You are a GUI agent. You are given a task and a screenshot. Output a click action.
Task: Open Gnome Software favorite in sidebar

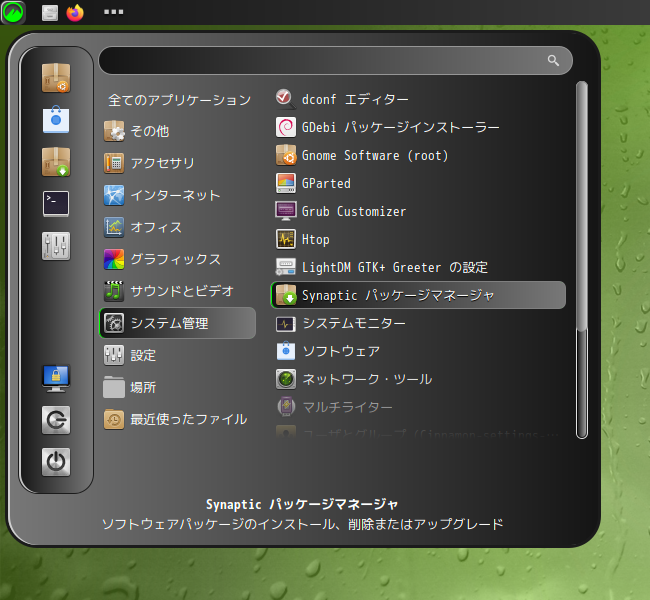(56, 78)
